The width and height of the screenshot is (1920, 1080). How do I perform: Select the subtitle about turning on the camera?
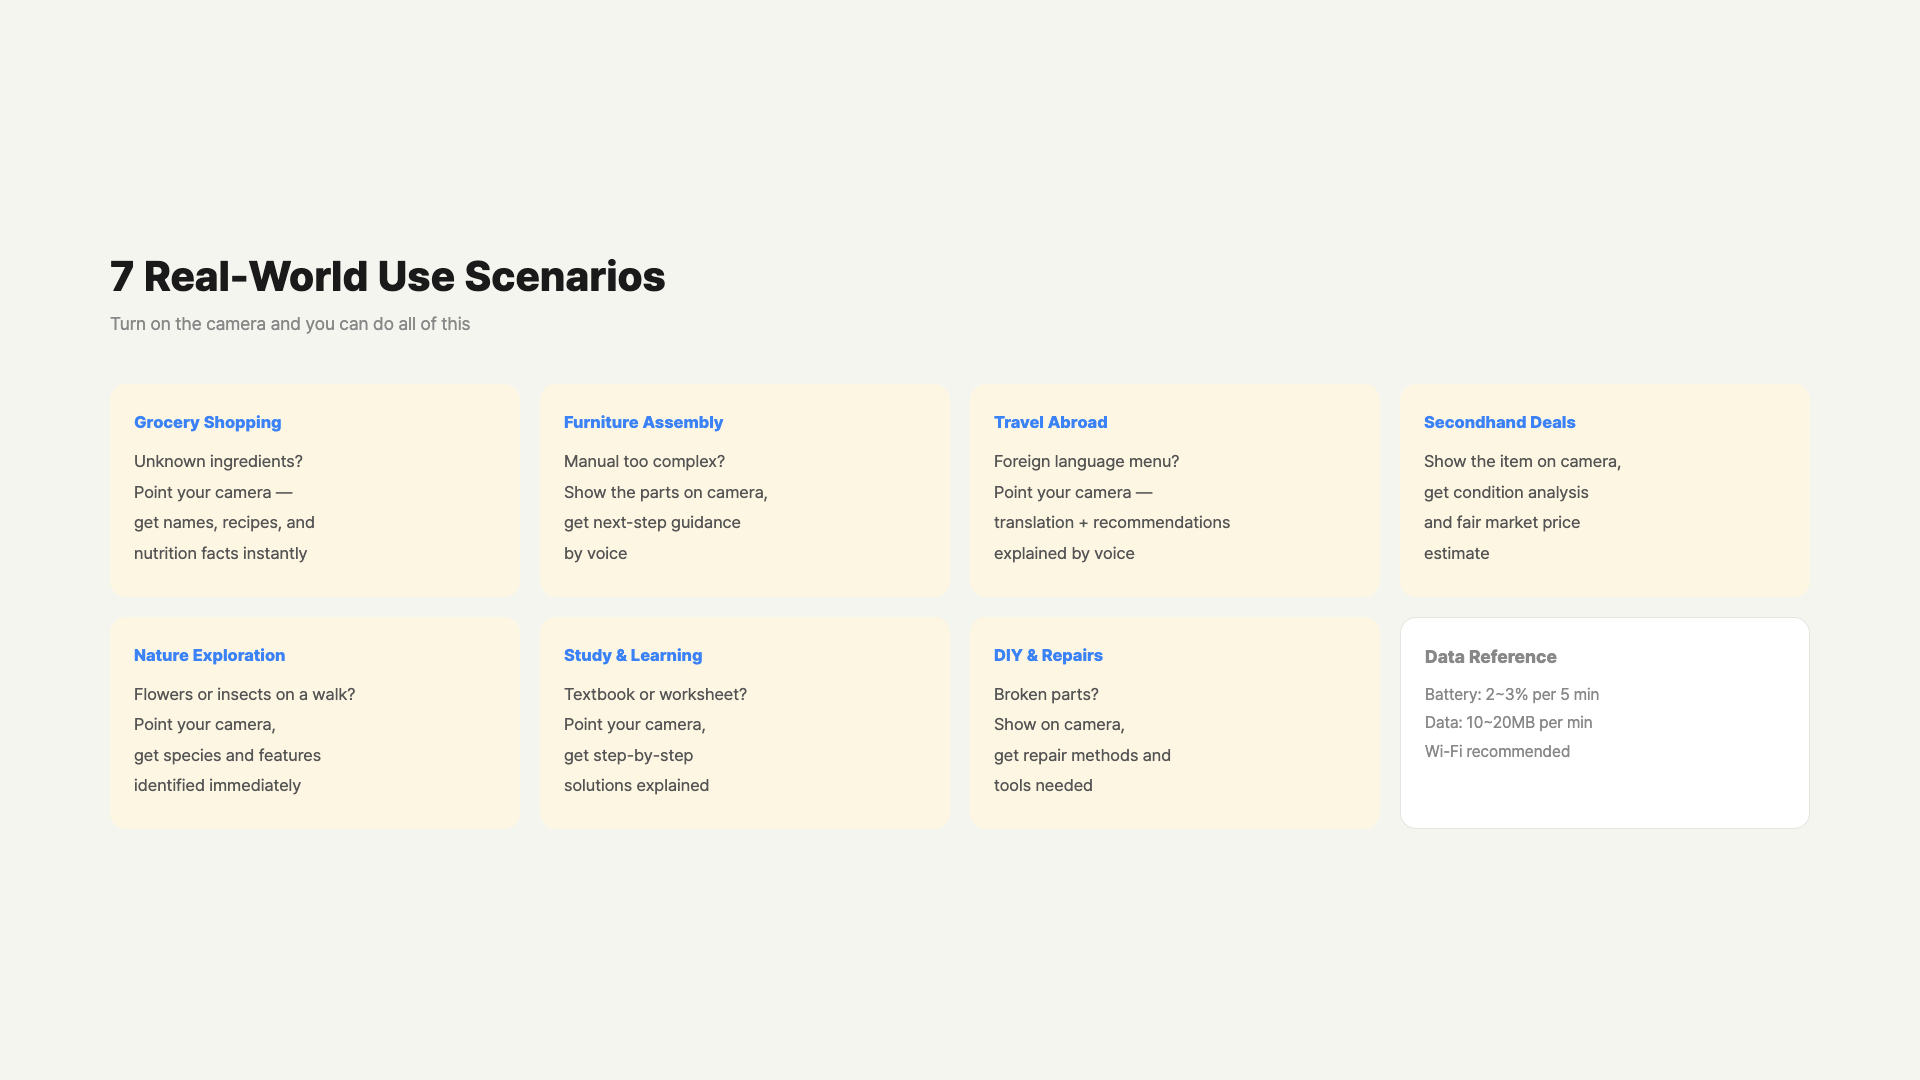tap(290, 324)
